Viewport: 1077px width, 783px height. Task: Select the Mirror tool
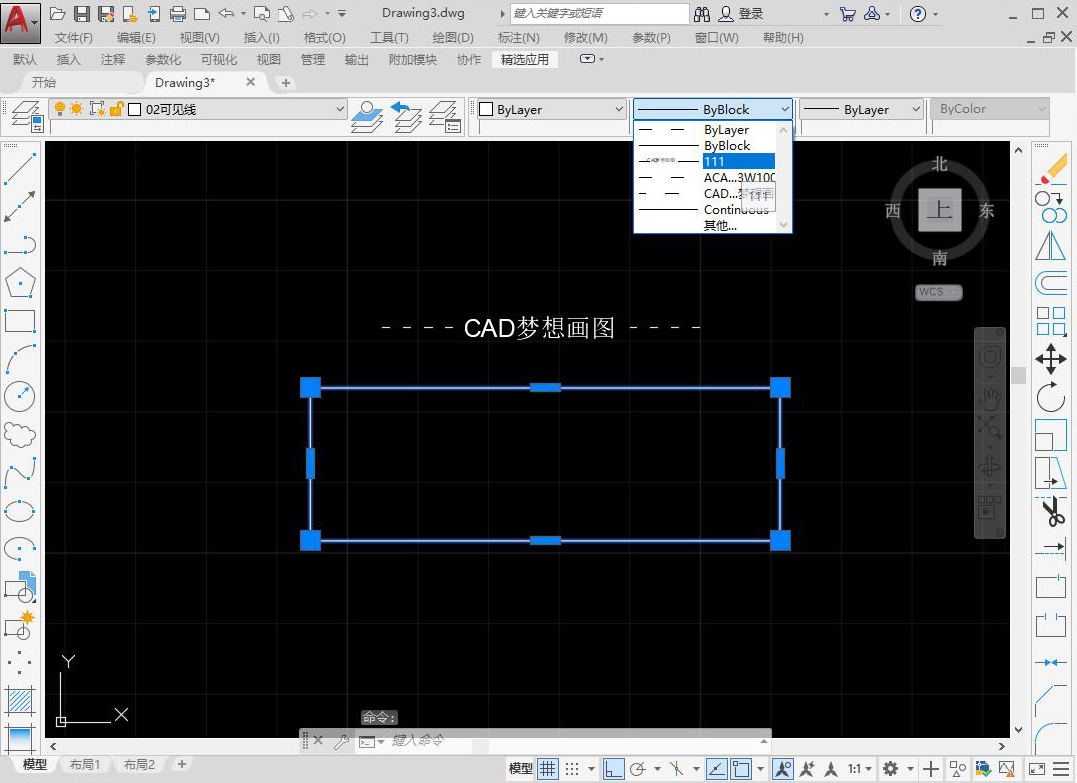[1050, 245]
